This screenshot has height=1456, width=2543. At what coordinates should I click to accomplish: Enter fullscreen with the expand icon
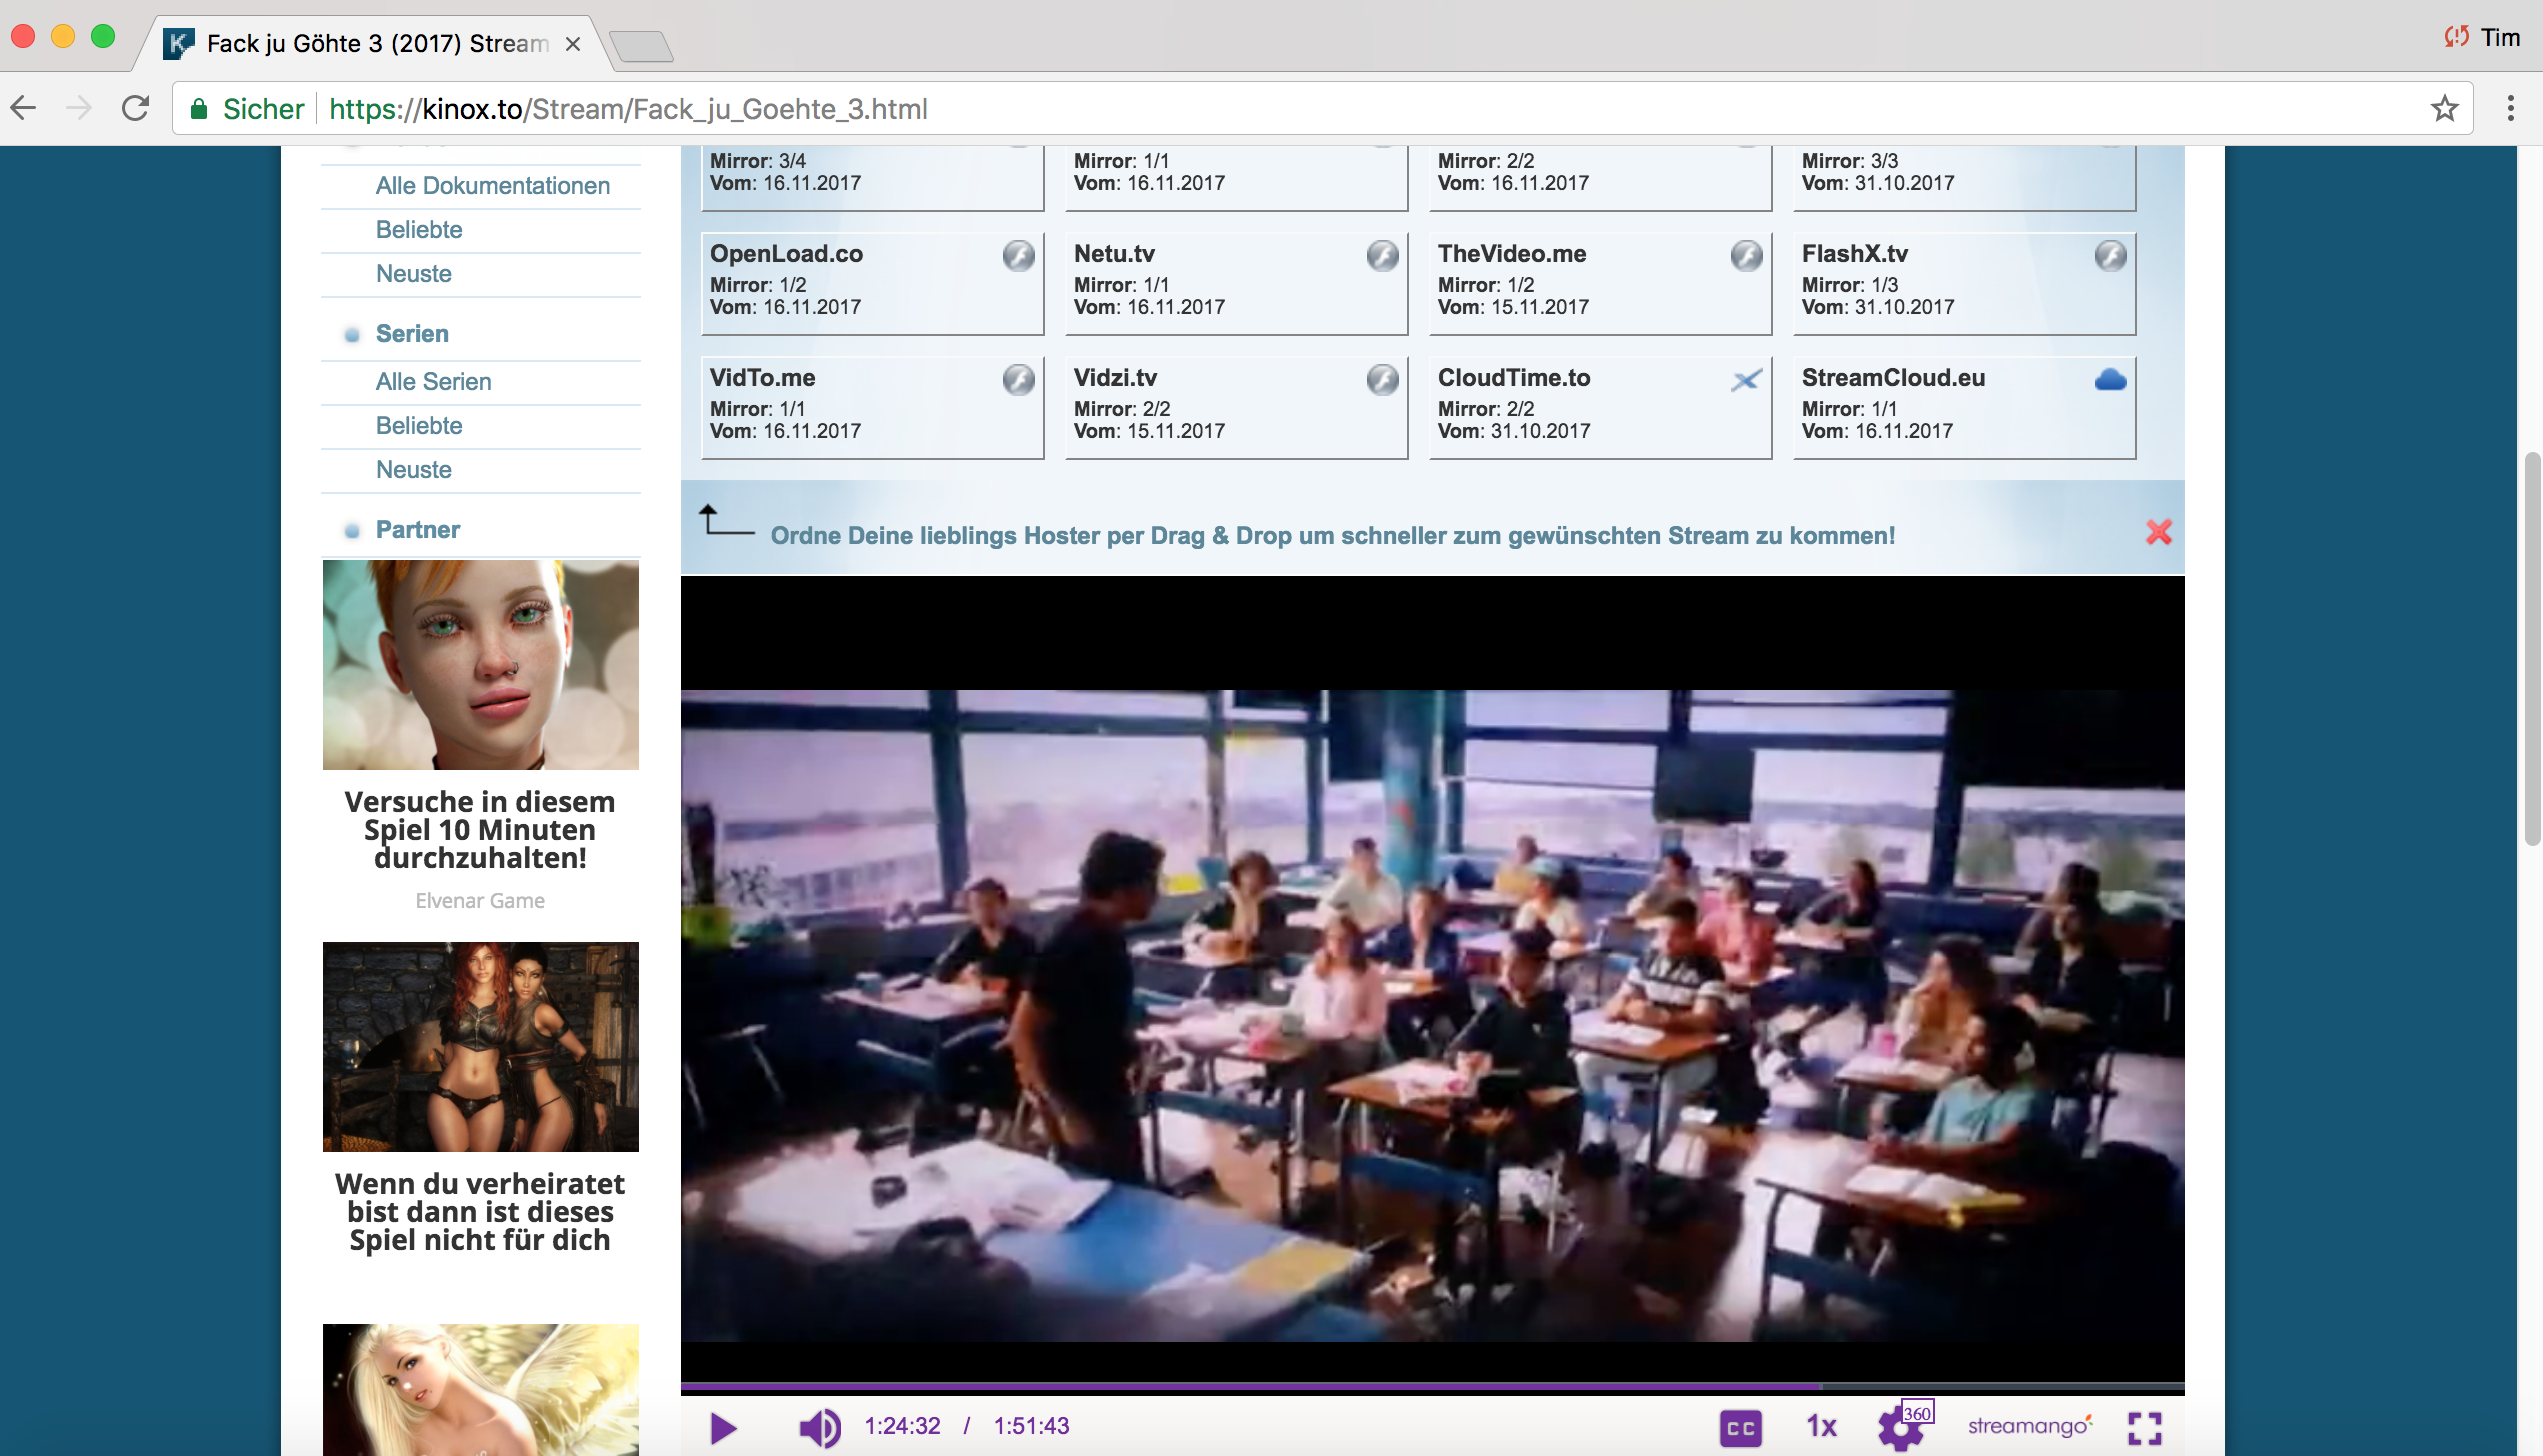coord(2144,1427)
